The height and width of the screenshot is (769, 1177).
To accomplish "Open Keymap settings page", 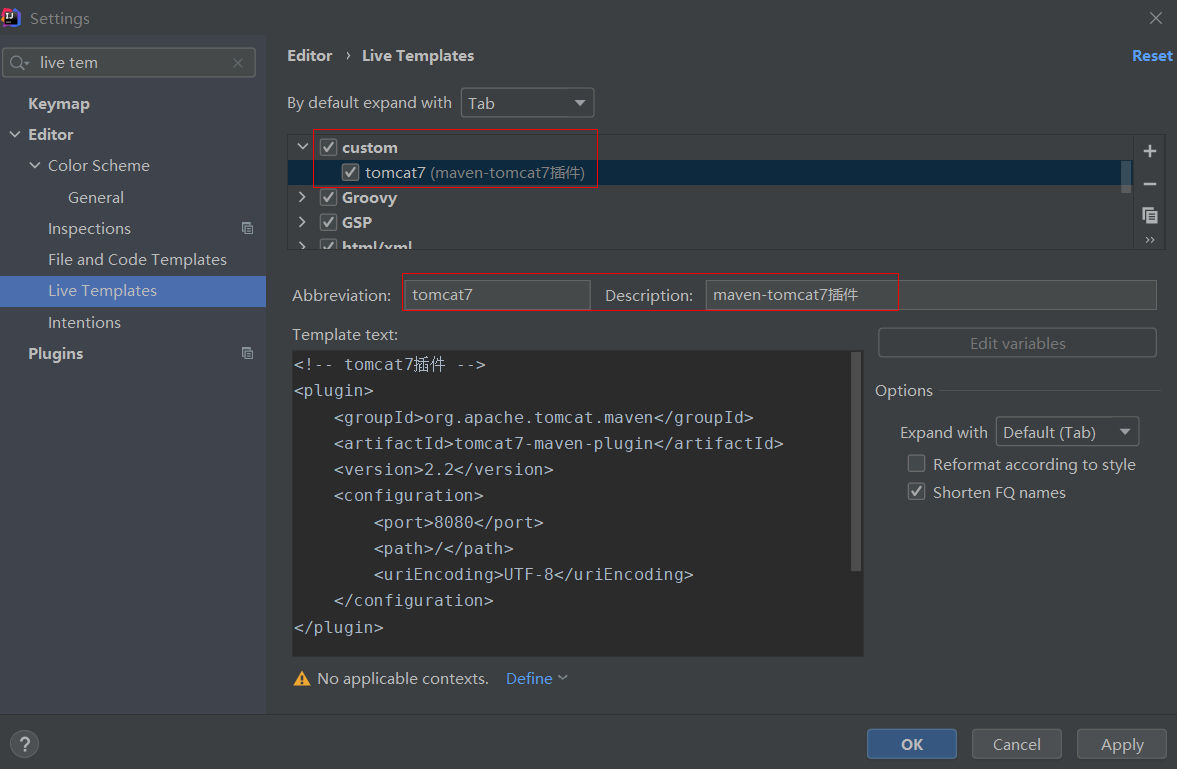I will [59, 104].
